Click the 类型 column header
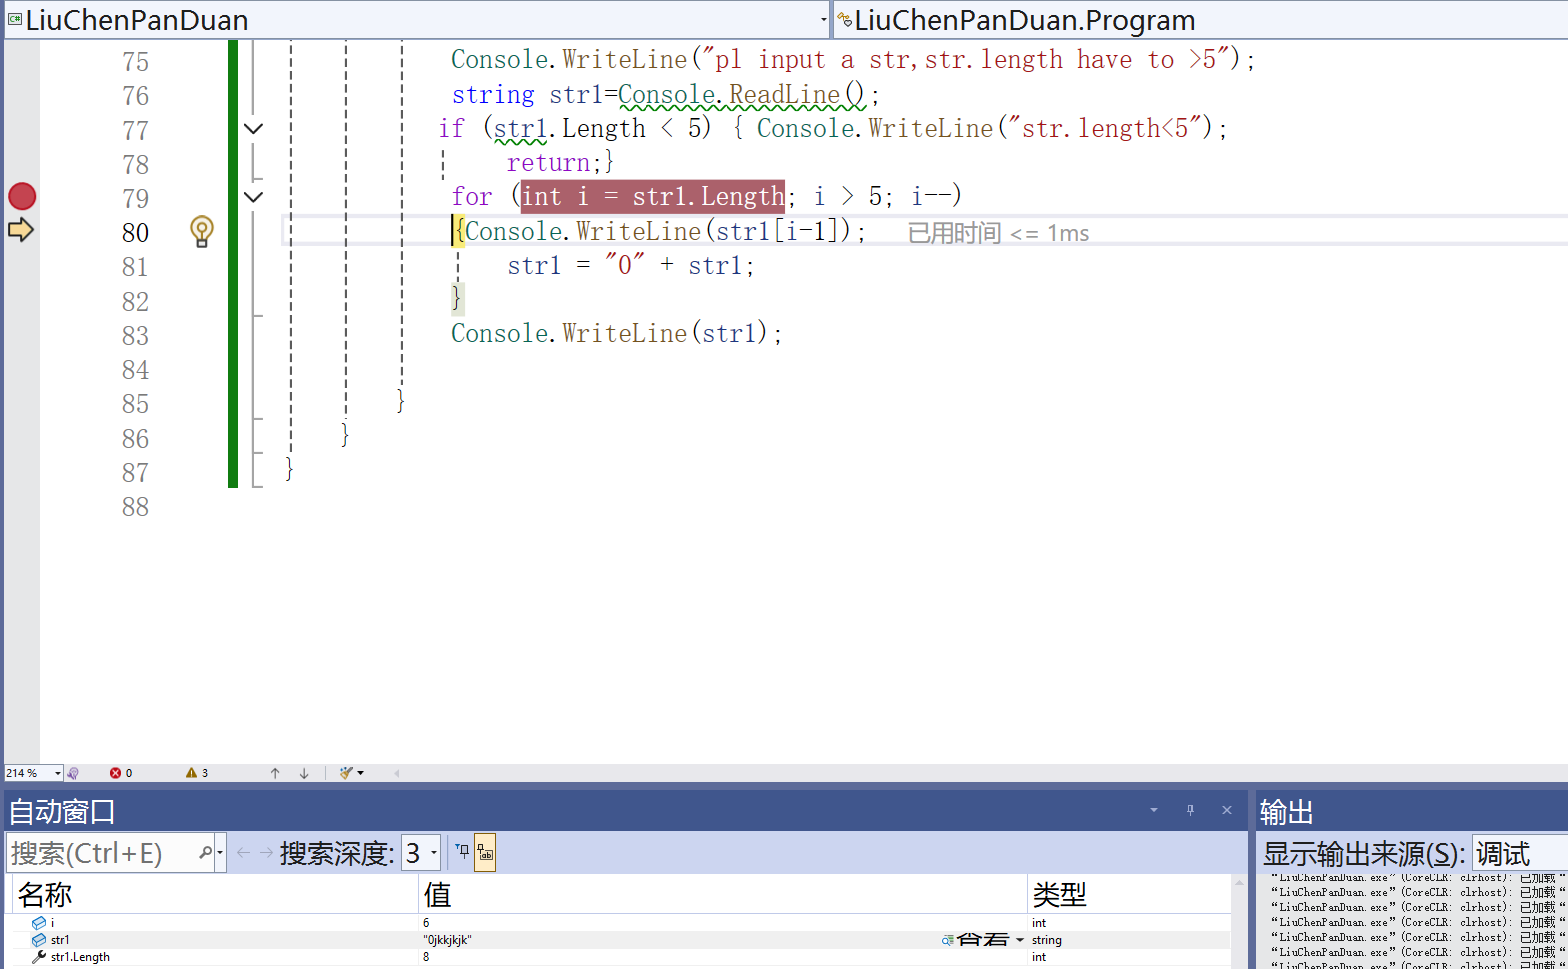Image resolution: width=1568 pixels, height=969 pixels. (1129, 894)
